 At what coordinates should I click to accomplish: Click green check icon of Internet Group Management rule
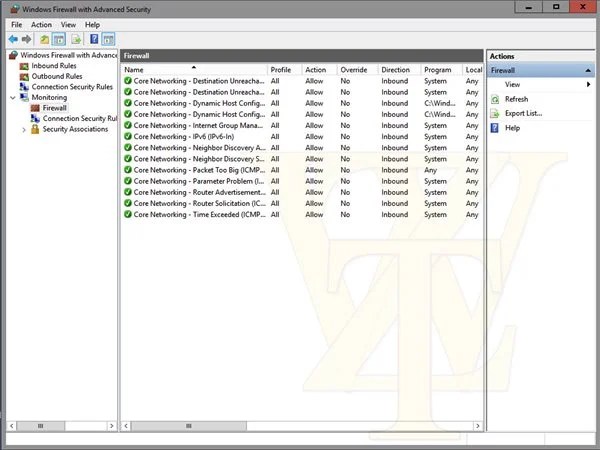[128, 125]
